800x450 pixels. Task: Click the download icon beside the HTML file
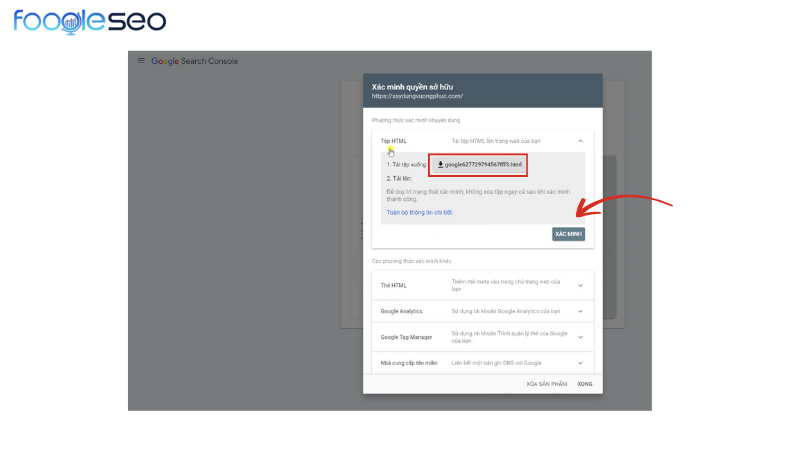coord(440,163)
